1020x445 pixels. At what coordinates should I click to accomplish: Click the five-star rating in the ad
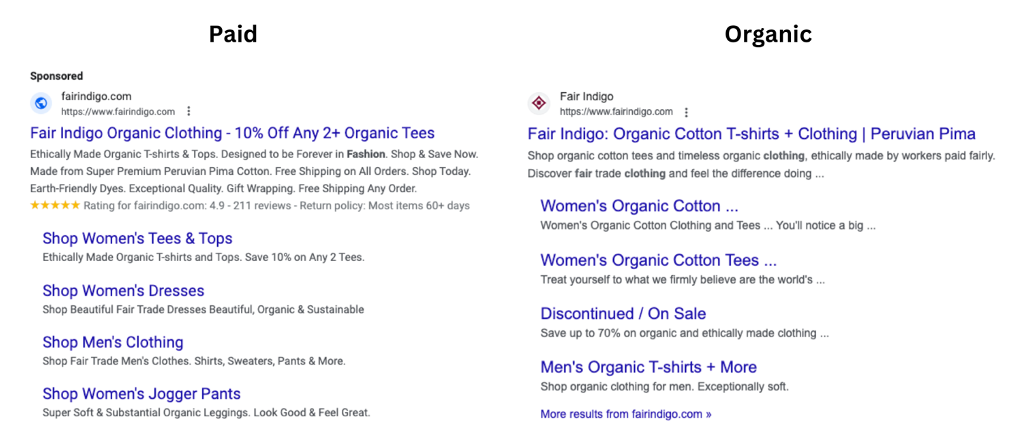pos(55,206)
